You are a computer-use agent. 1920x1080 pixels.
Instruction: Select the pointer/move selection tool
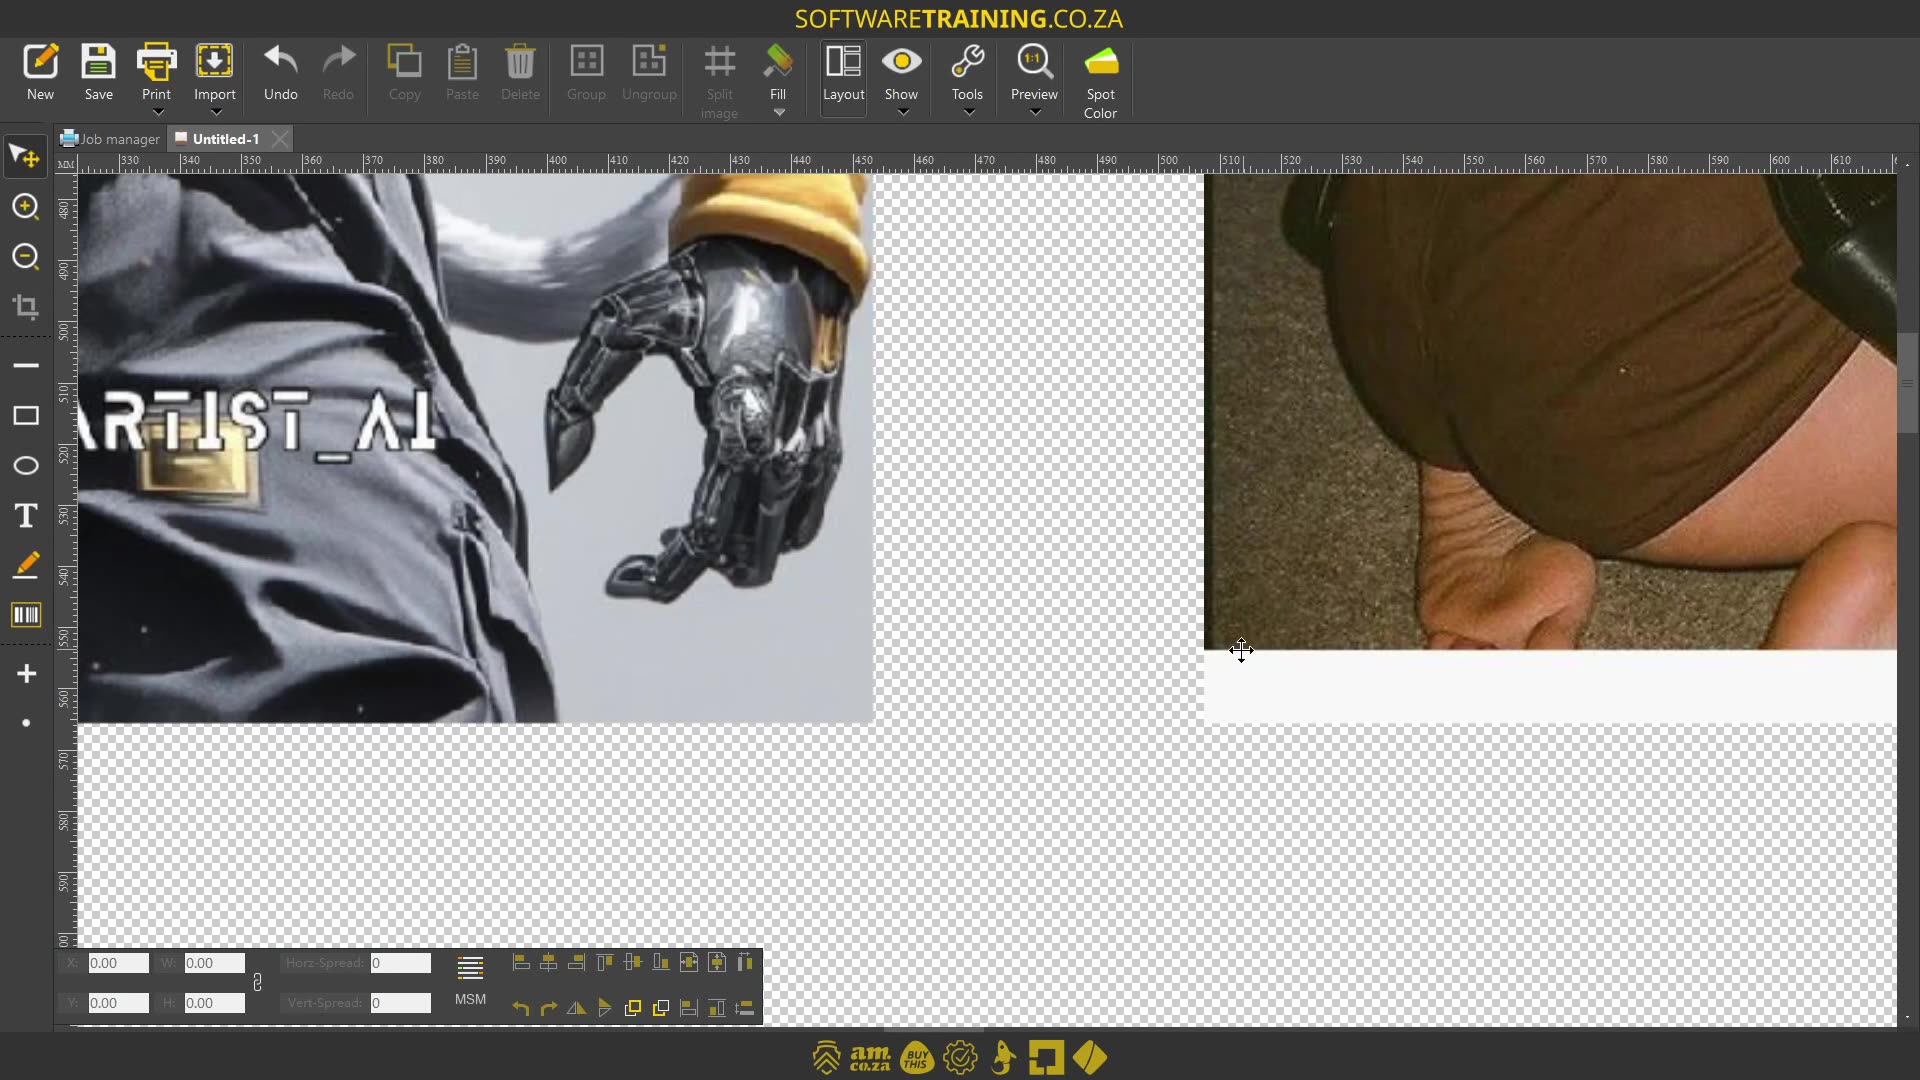click(x=25, y=156)
